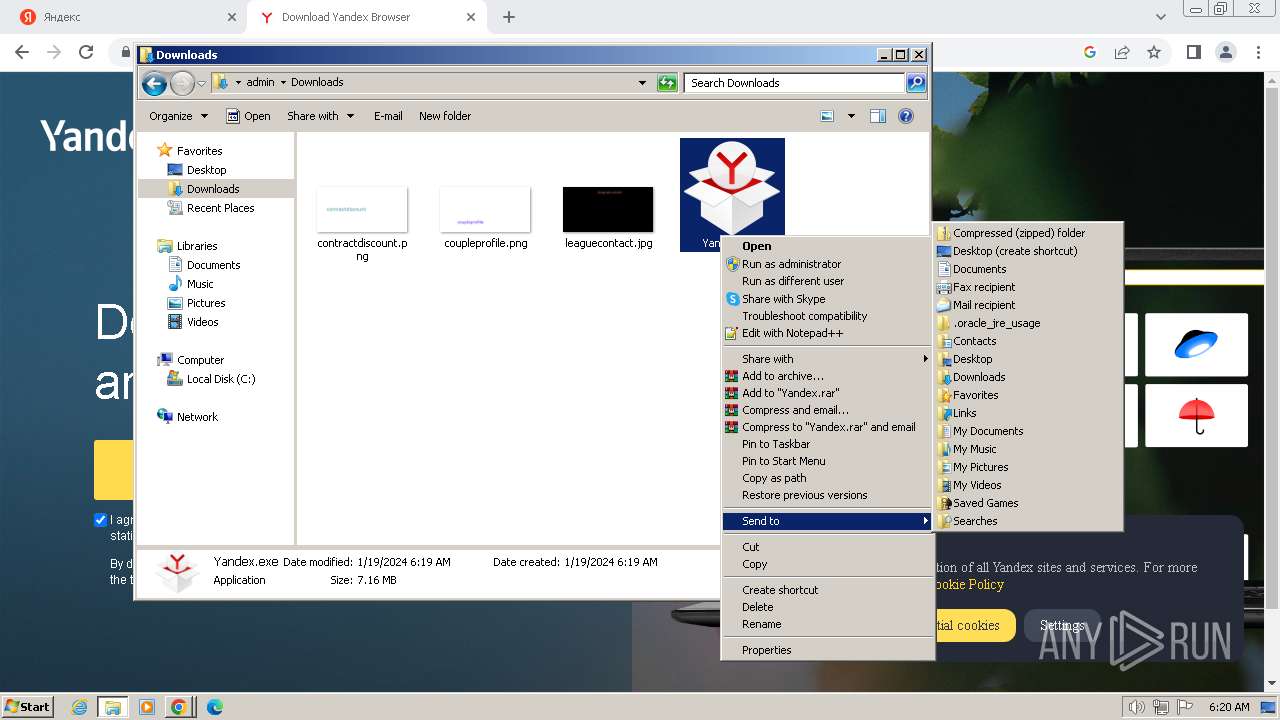Click Search Downloads input field
Image resolution: width=1280 pixels, height=720 pixels.
795,83
